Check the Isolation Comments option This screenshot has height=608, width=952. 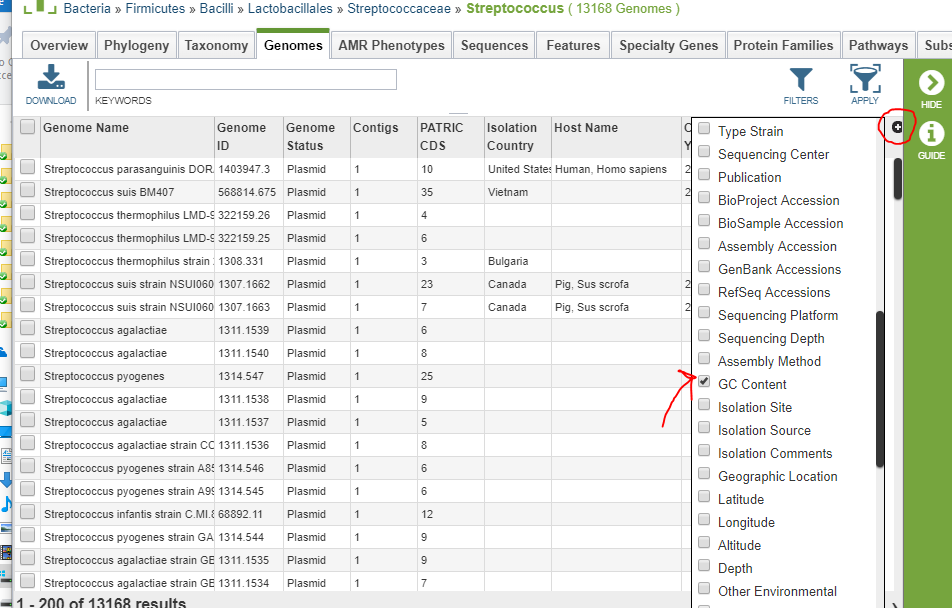(704, 451)
